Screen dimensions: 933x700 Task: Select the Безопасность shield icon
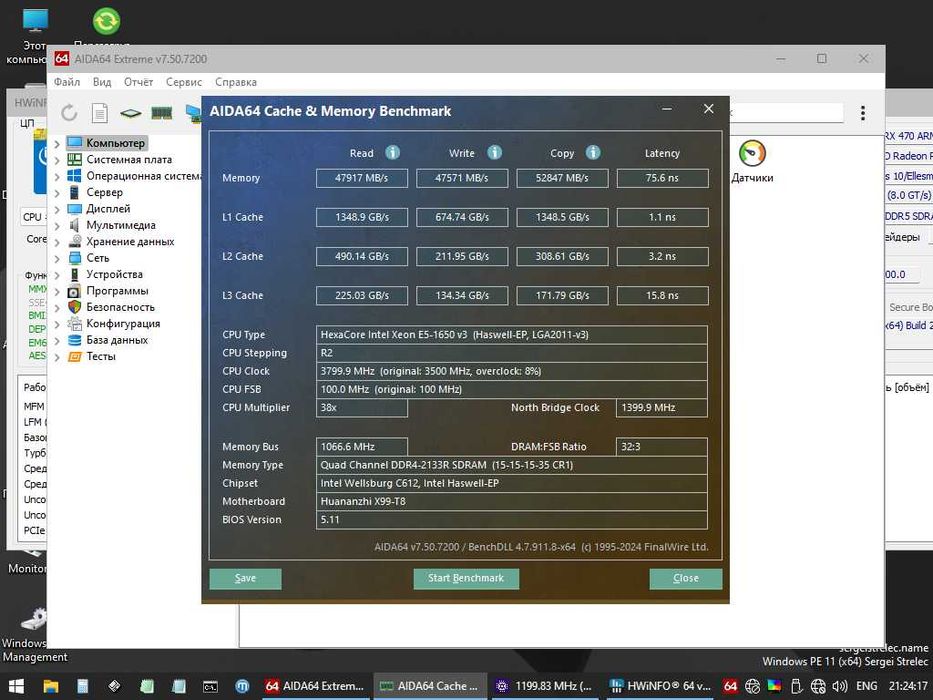point(74,307)
